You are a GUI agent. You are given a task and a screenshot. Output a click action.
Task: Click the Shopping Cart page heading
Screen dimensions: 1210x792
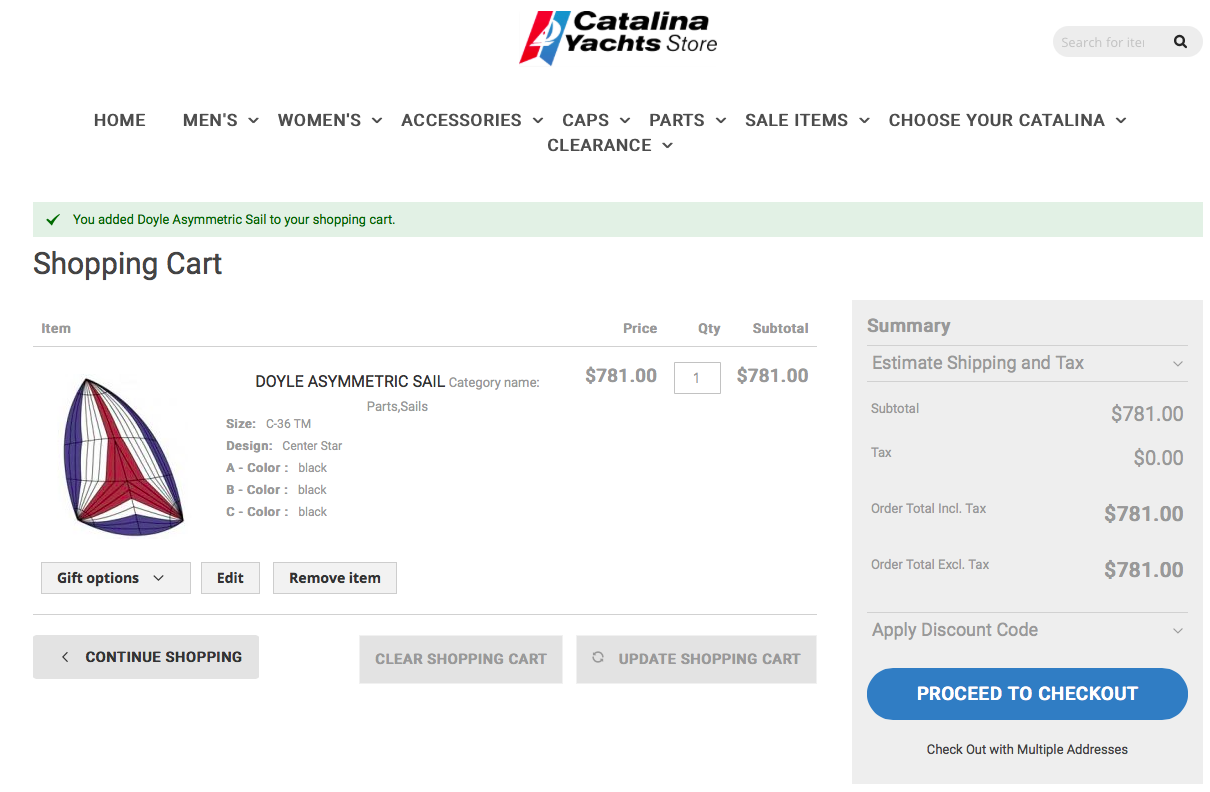[127, 264]
